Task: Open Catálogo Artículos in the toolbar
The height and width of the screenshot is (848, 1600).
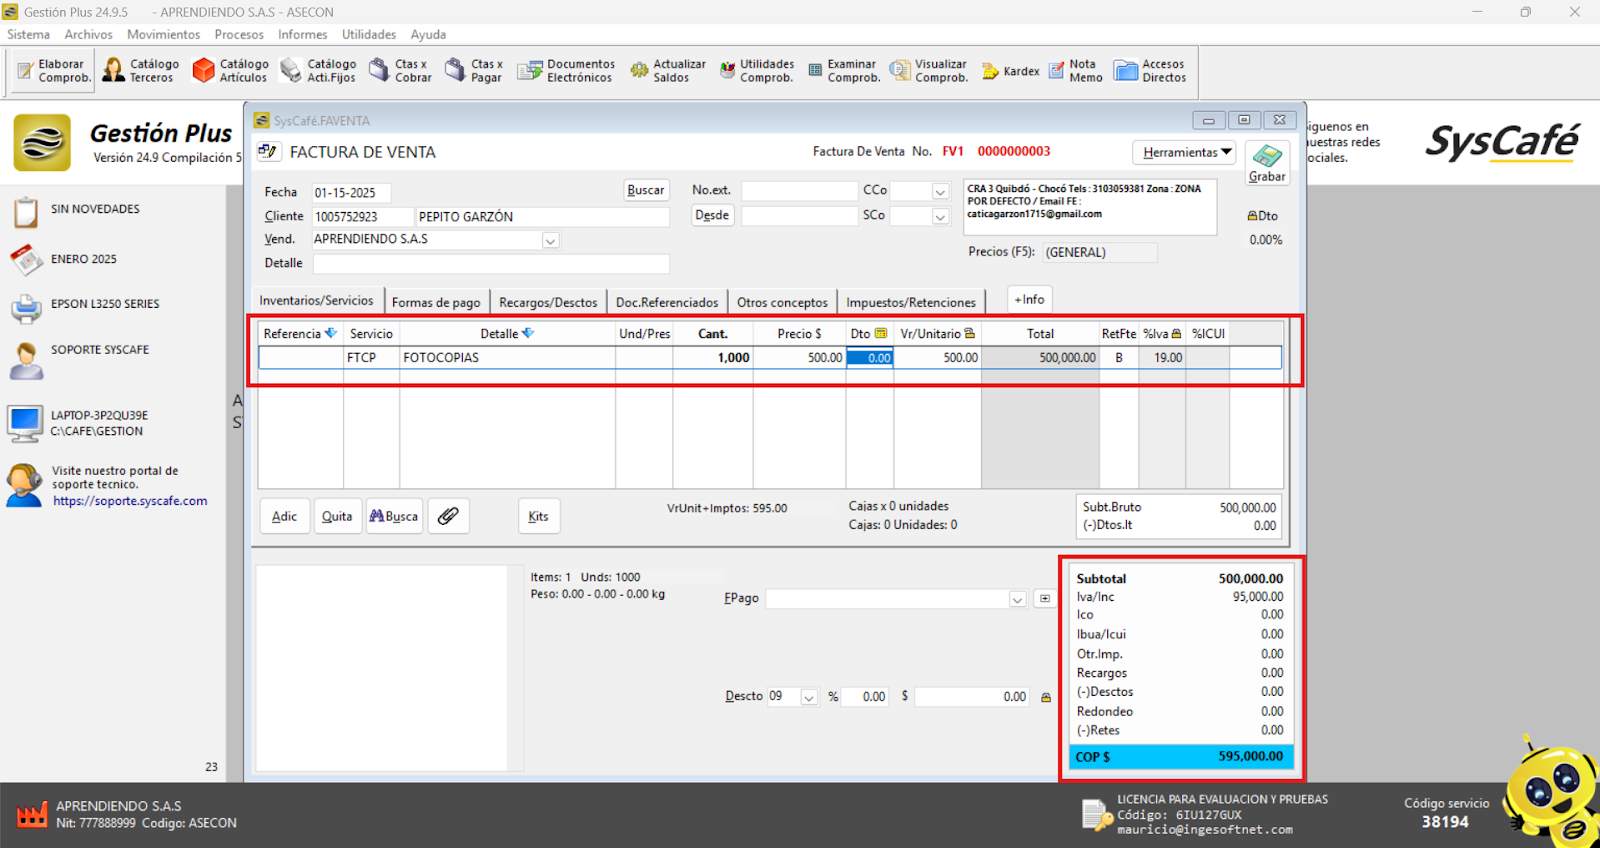Action: pyautogui.click(x=230, y=70)
